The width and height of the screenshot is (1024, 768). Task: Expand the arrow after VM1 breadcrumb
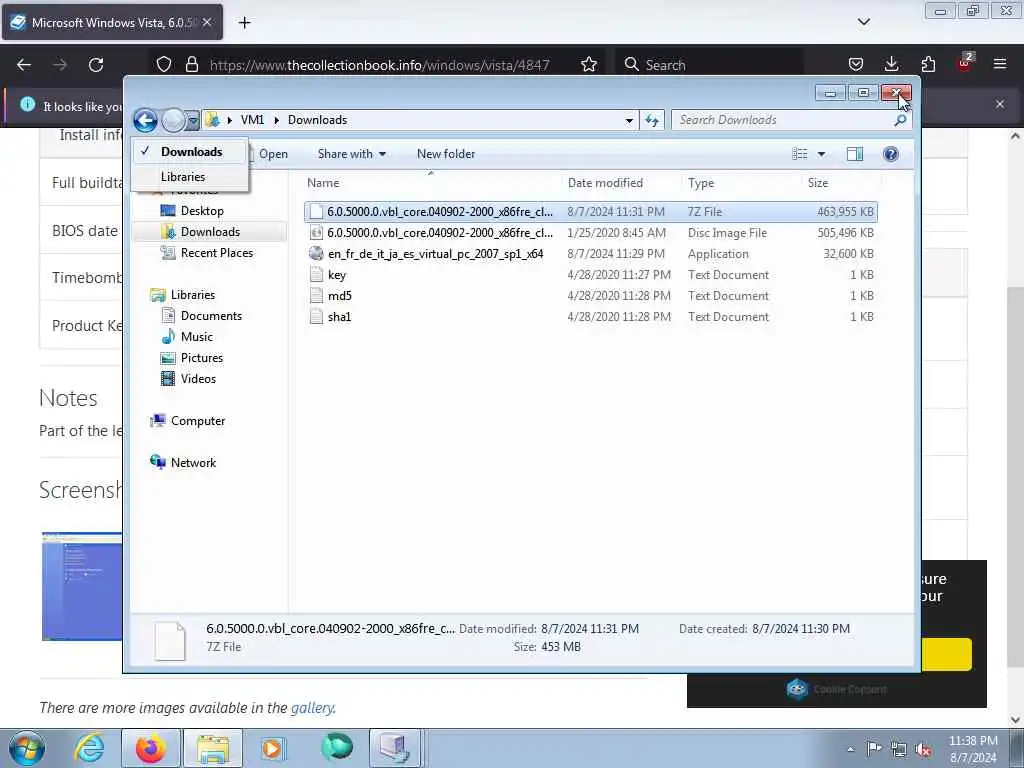[x=276, y=120]
